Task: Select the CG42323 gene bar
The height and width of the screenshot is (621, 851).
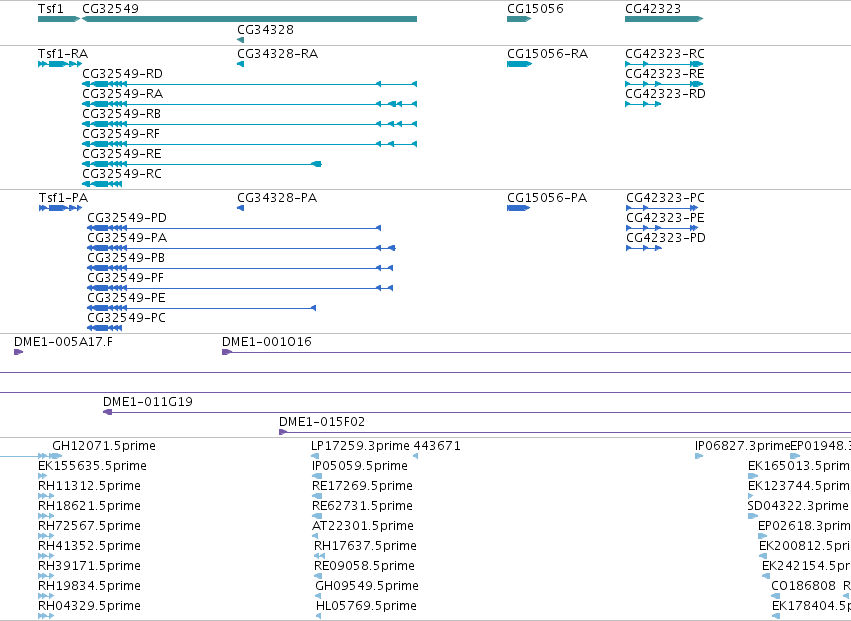Action: click(x=664, y=19)
